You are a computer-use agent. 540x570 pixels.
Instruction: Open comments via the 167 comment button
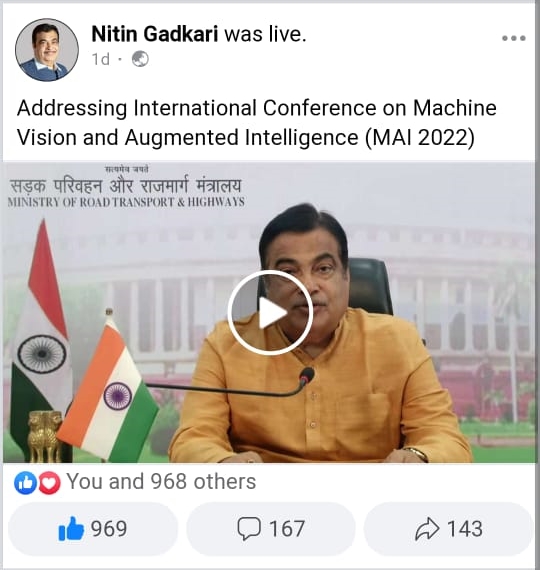point(271,529)
